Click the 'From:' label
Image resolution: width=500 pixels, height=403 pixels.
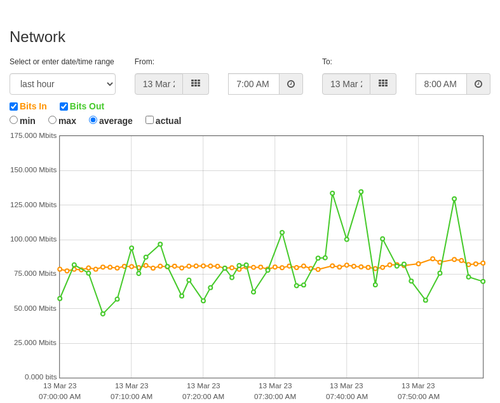tap(144, 62)
